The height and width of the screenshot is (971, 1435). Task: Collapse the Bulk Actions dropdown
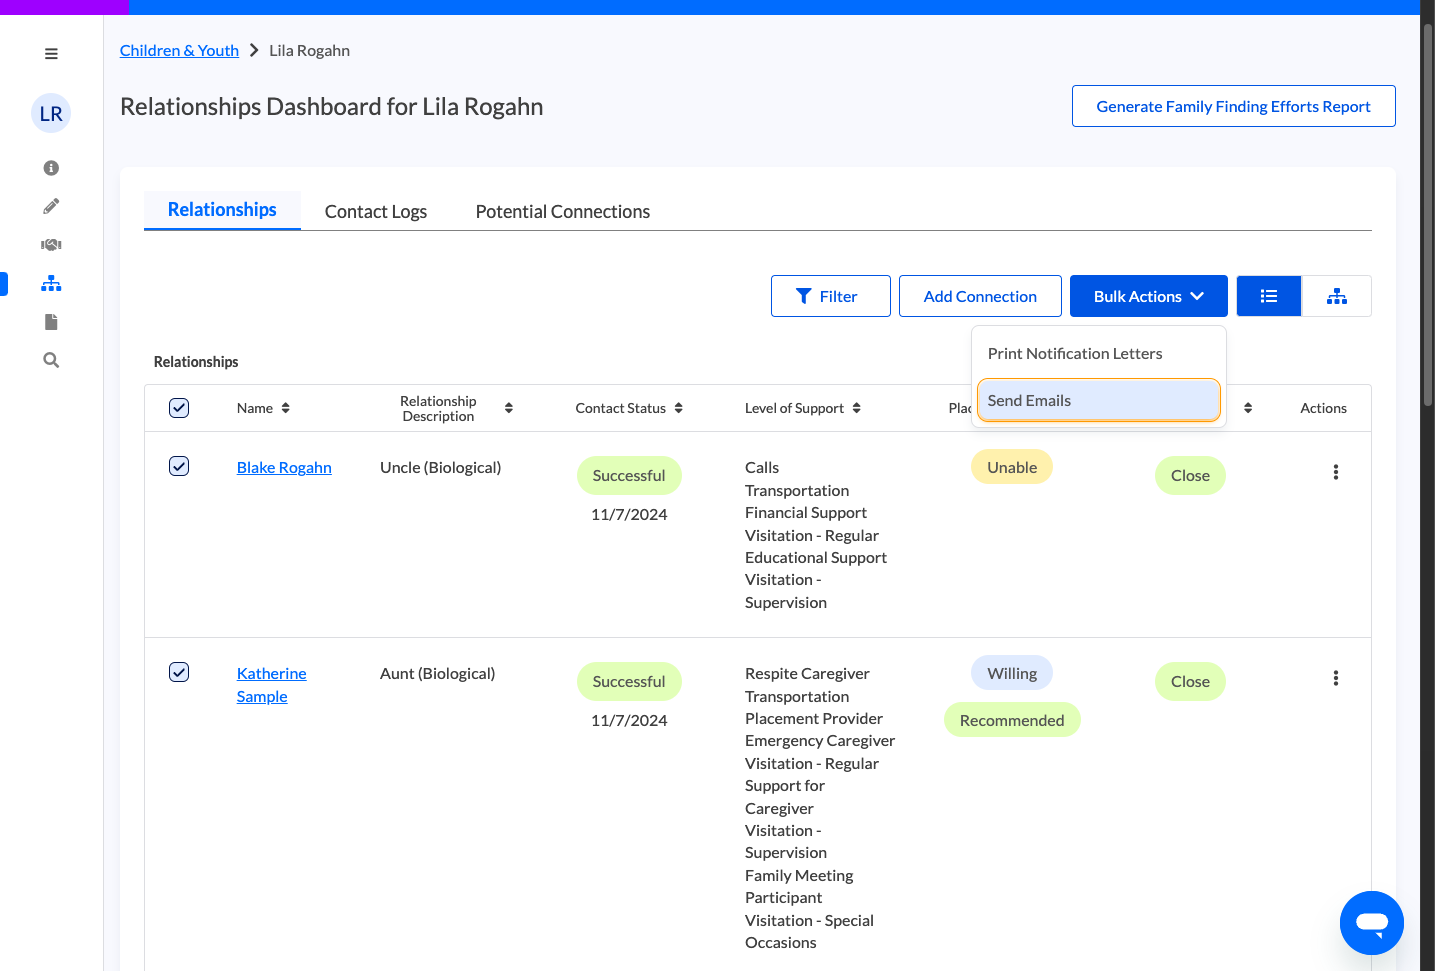coord(1148,296)
